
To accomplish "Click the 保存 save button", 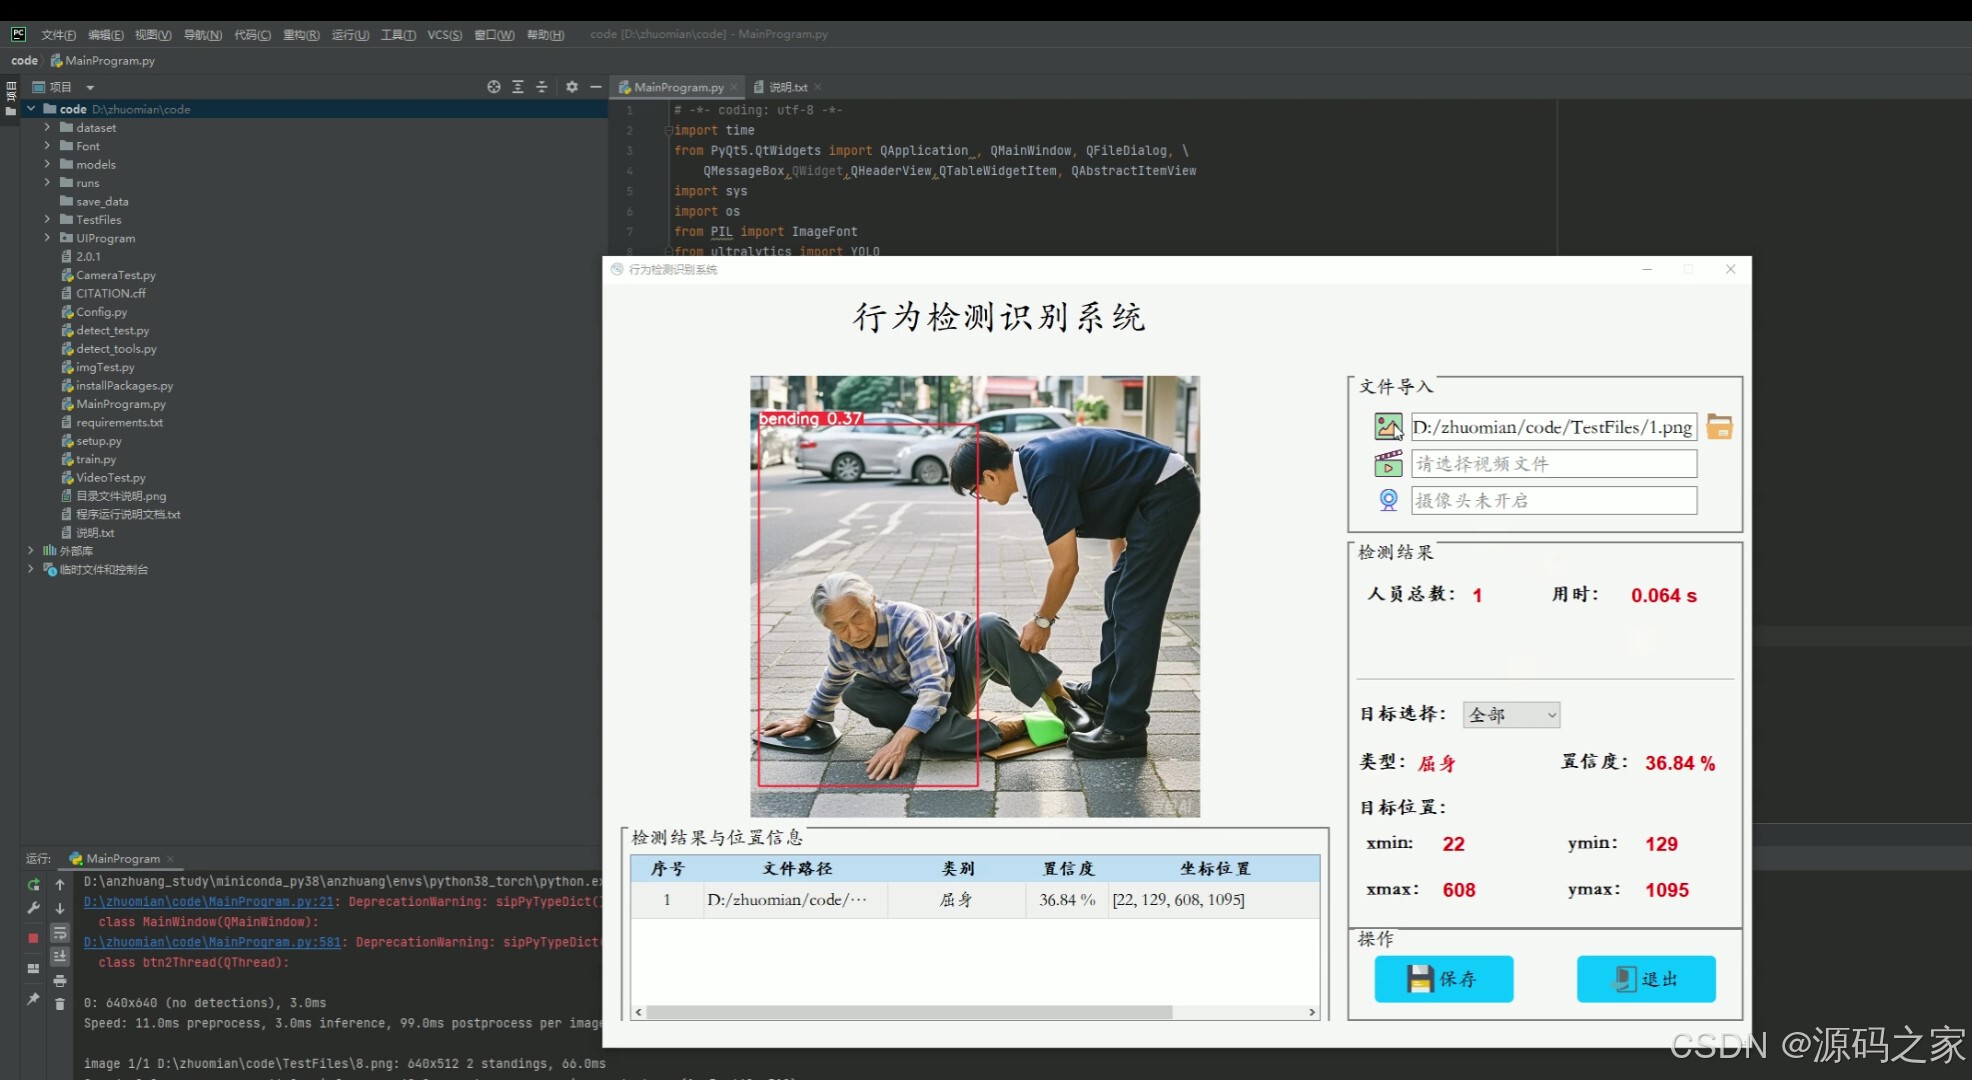I will pos(1443,979).
